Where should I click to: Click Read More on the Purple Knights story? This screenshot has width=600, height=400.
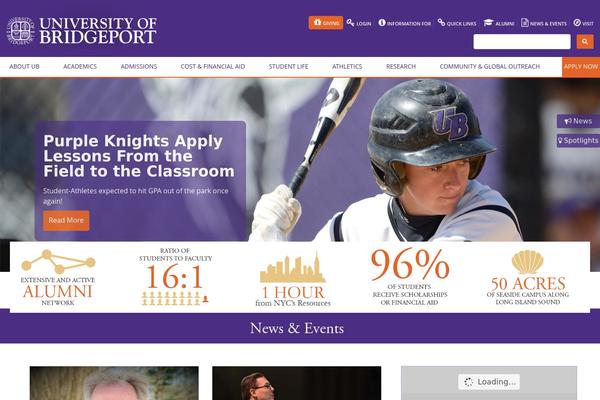coord(66,220)
